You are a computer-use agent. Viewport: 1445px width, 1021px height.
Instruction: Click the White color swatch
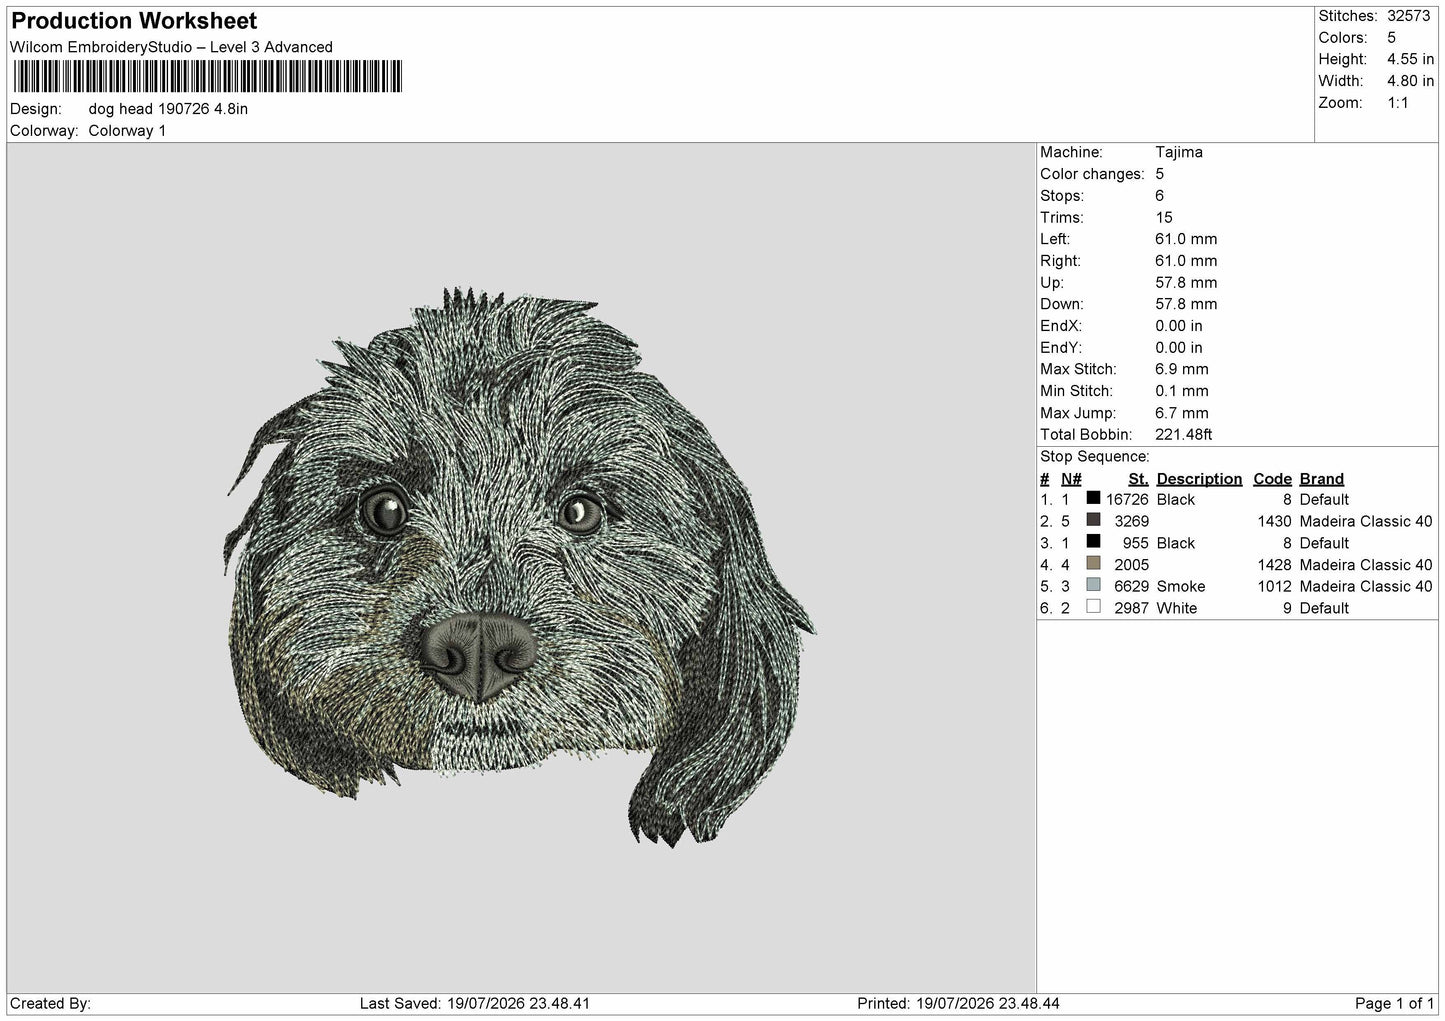click(x=1093, y=607)
